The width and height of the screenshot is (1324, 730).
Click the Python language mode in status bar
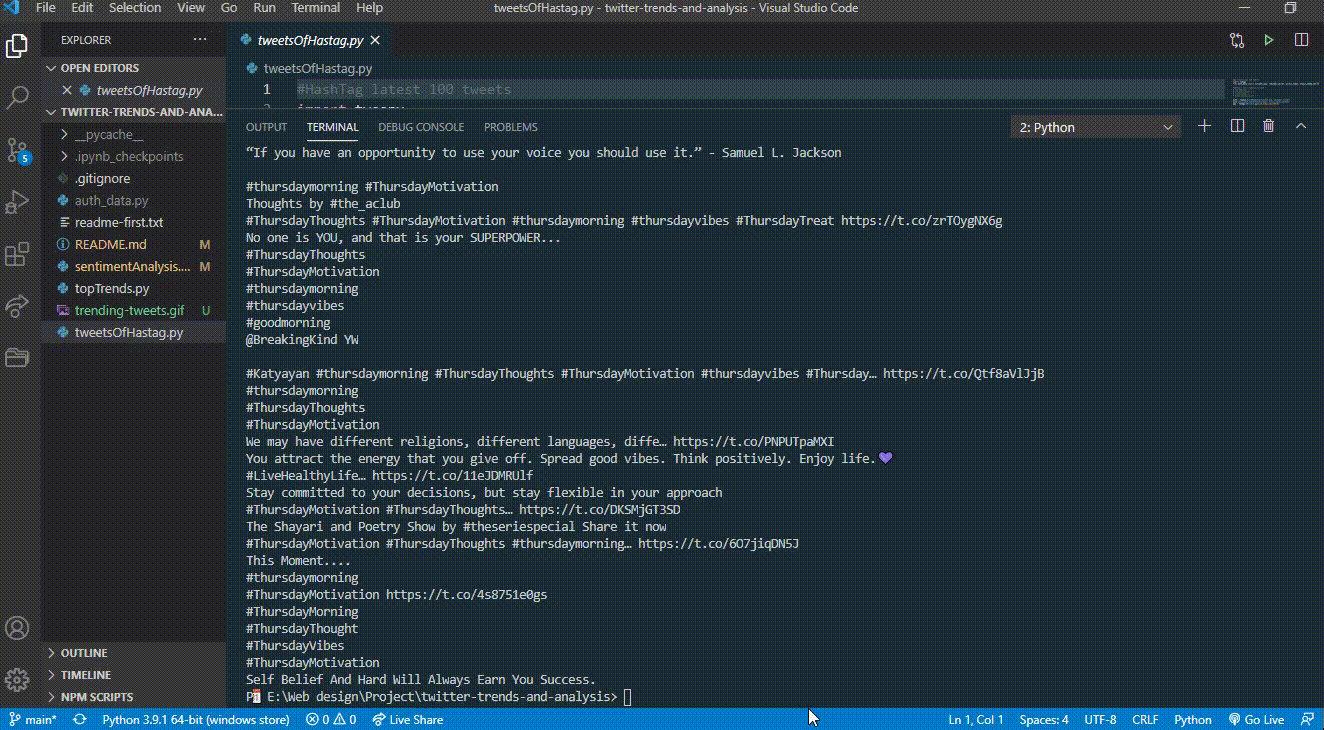pos(1192,719)
